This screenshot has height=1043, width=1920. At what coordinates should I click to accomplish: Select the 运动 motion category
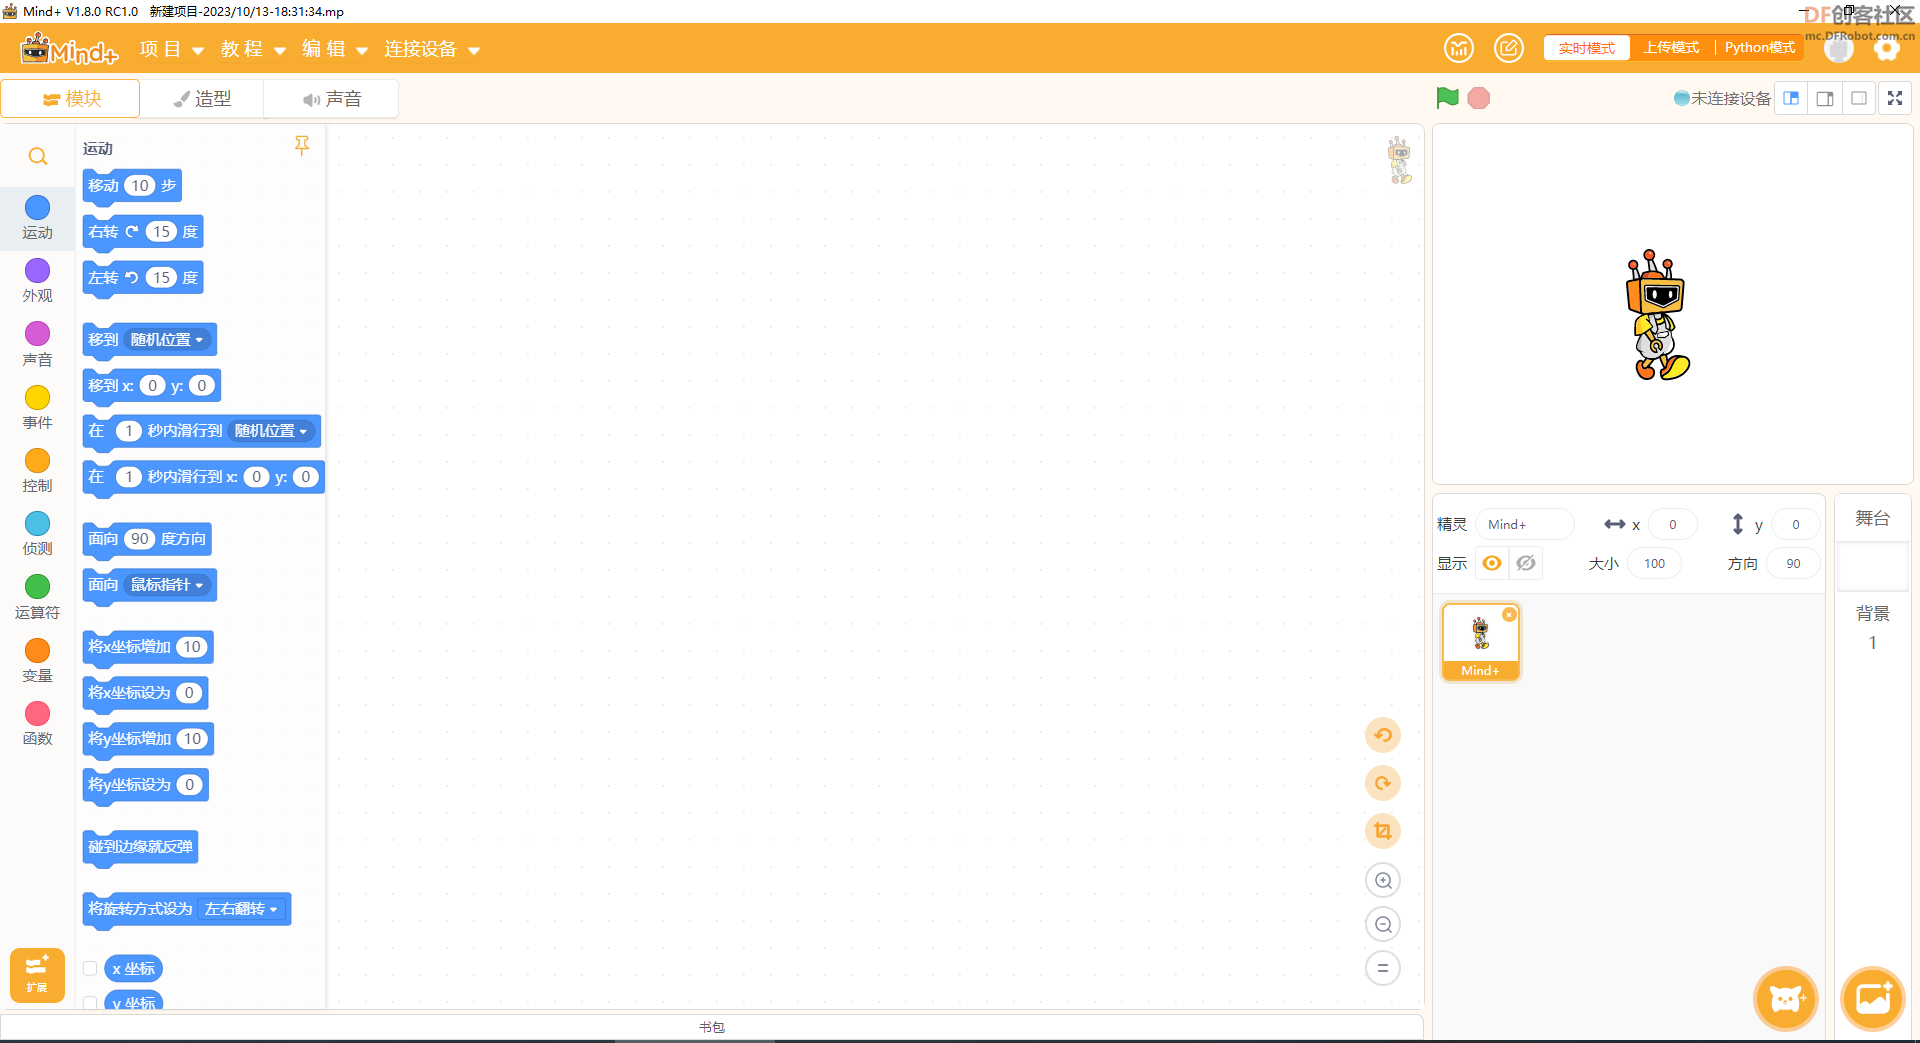point(37,218)
